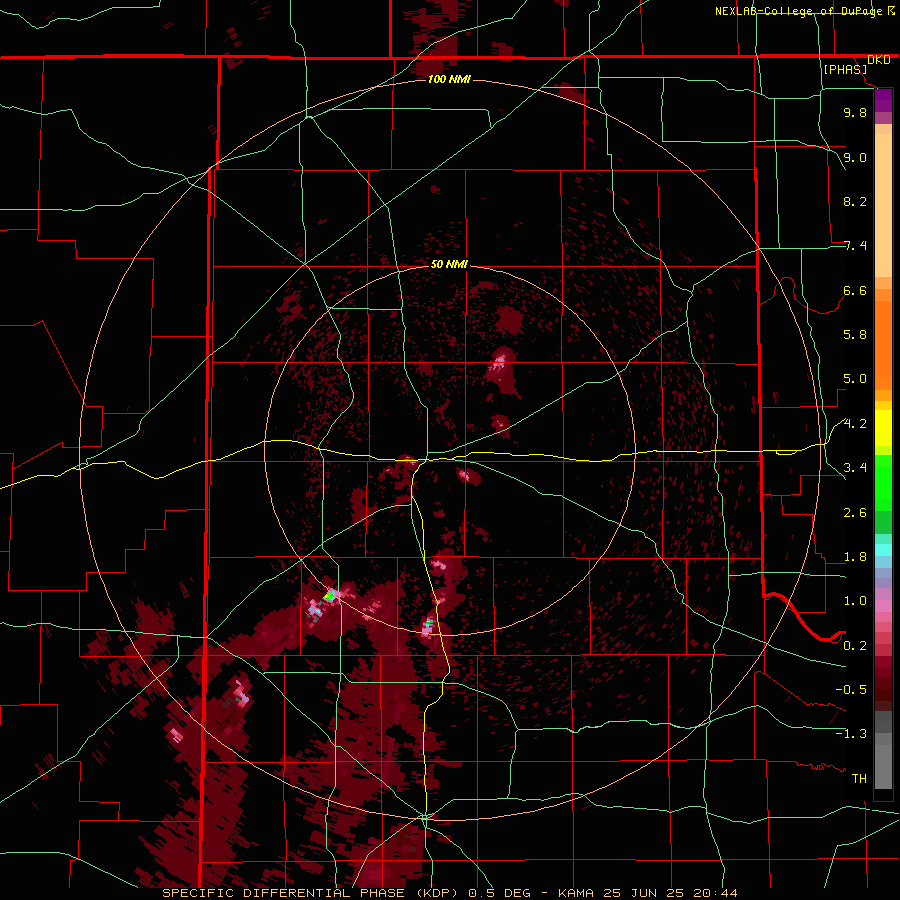900x900 pixels.
Task: Click the NEXLAB-College of DuPage credit text
Action: (x=799, y=11)
